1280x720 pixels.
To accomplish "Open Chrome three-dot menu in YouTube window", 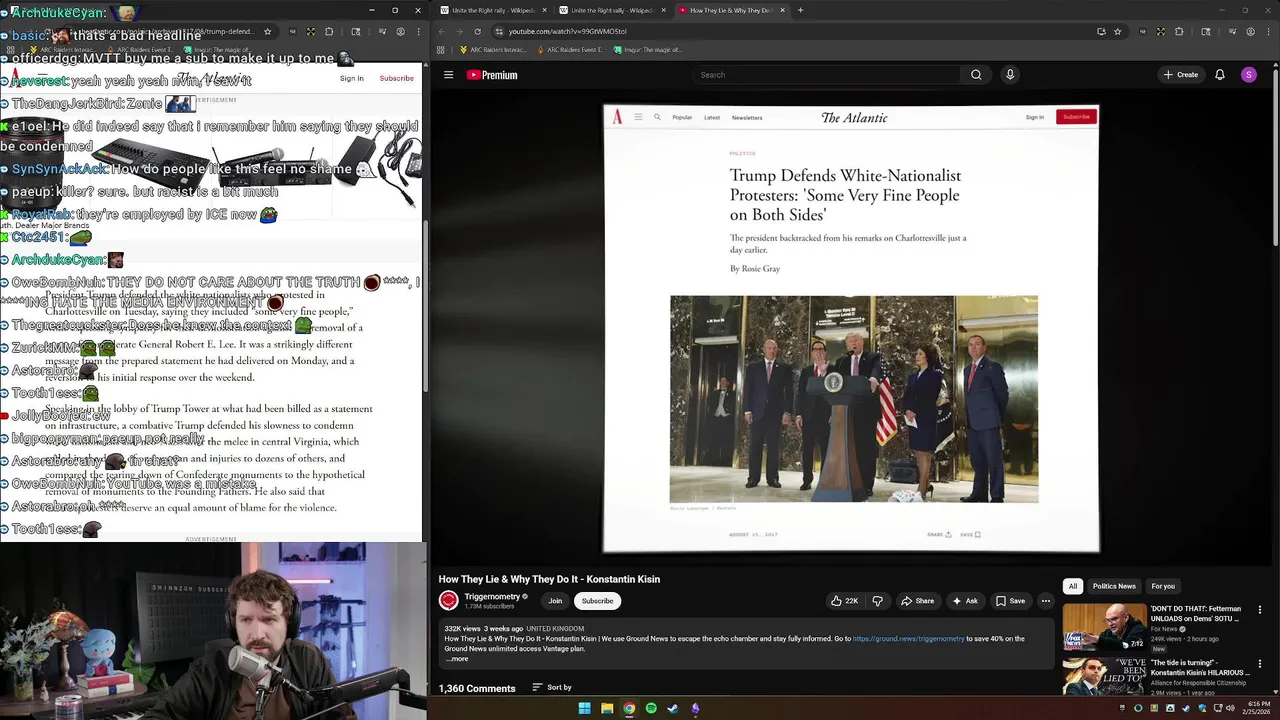I will pos(1268,31).
